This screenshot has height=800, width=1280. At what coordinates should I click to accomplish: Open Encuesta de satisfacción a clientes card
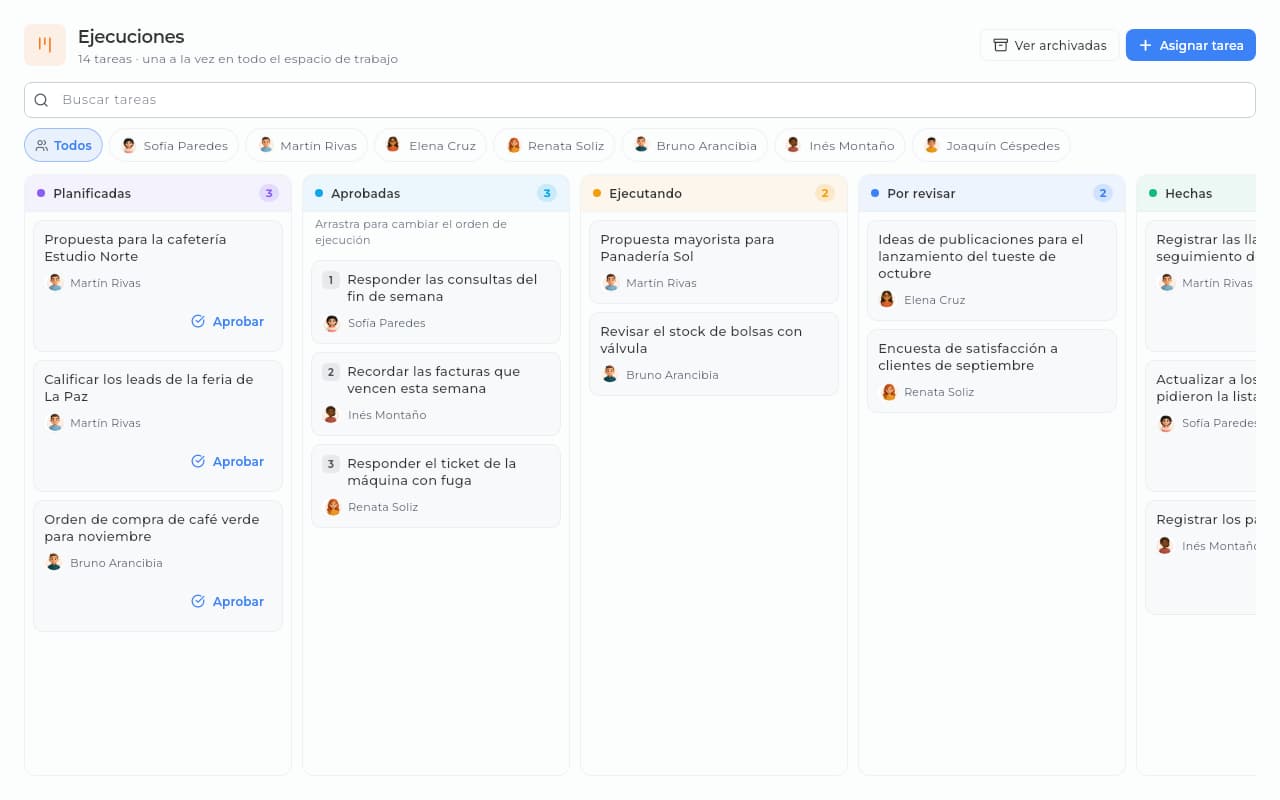tap(992, 371)
